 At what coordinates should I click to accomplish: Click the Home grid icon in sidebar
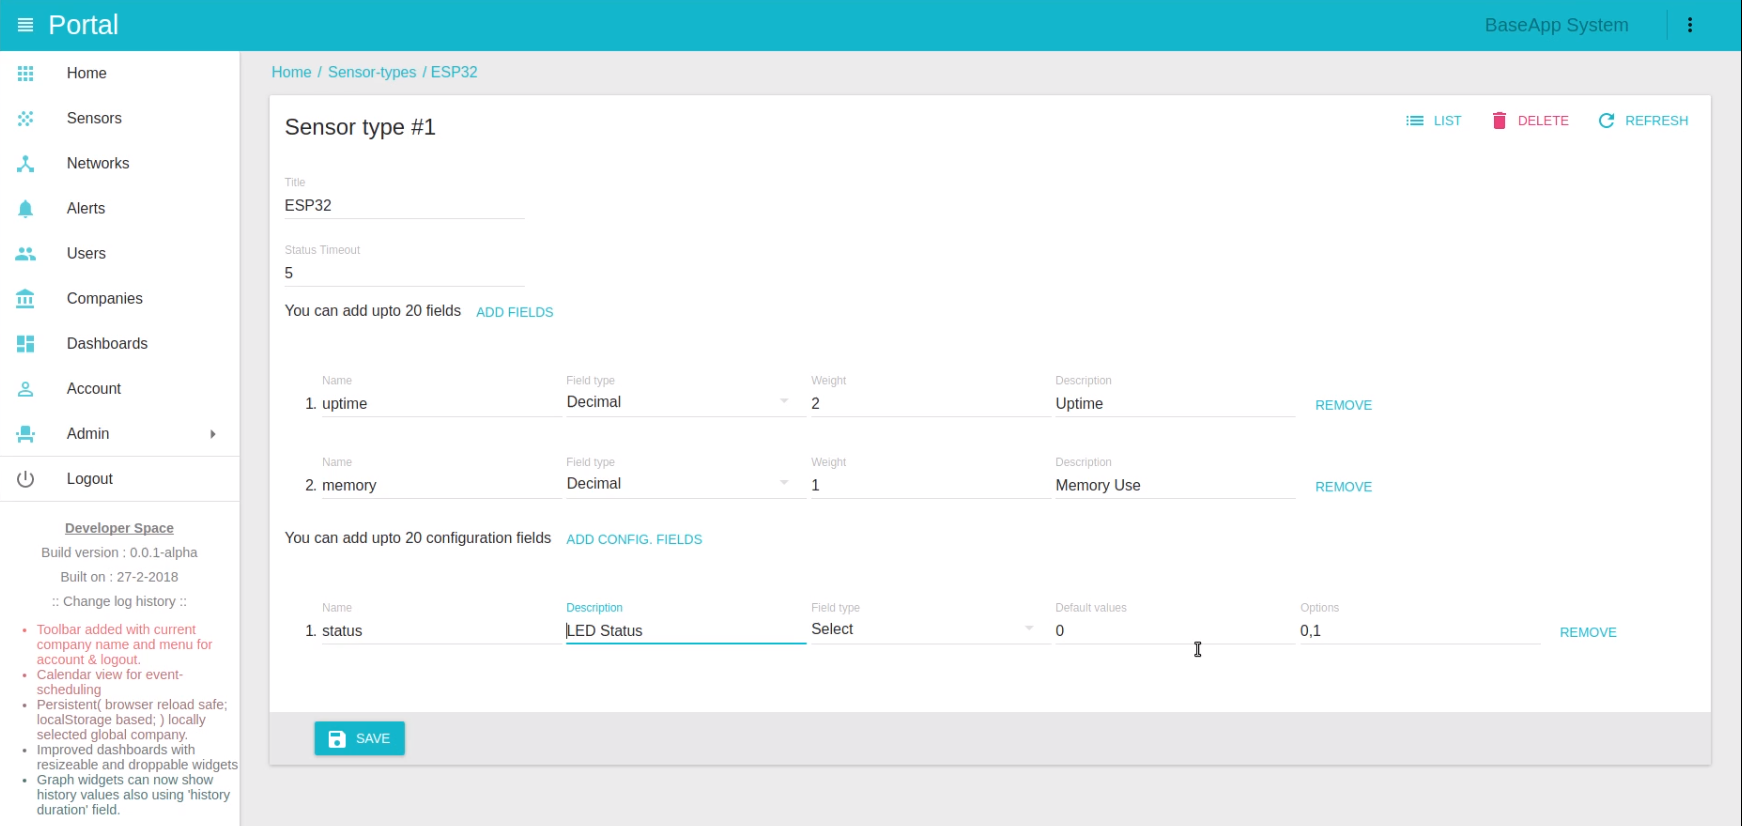tap(25, 73)
